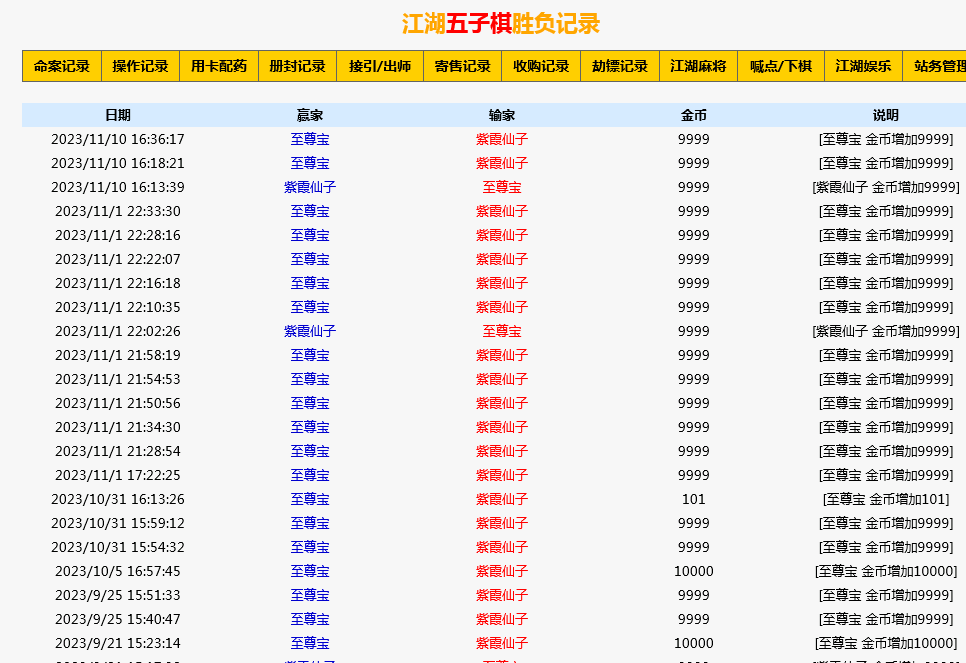This screenshot has width=966, height=663.
Task: Click the 赢家 column header
Action: pyautogui.click(x=310, y=115)
